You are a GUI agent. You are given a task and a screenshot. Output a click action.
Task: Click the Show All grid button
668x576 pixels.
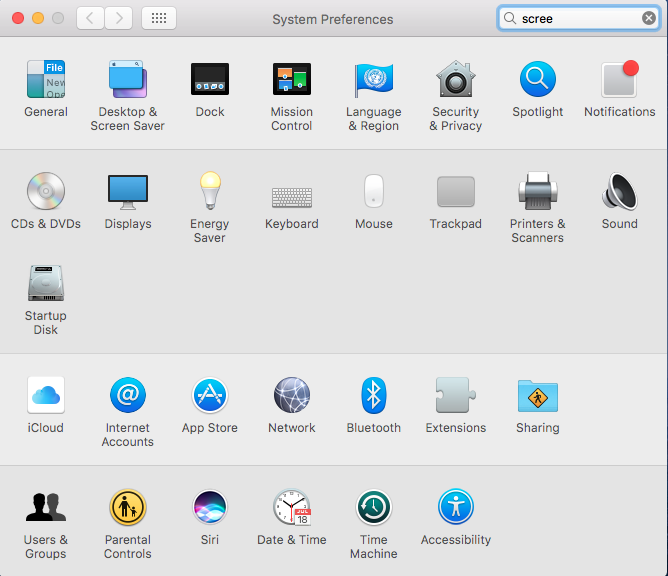coord(159,18)
